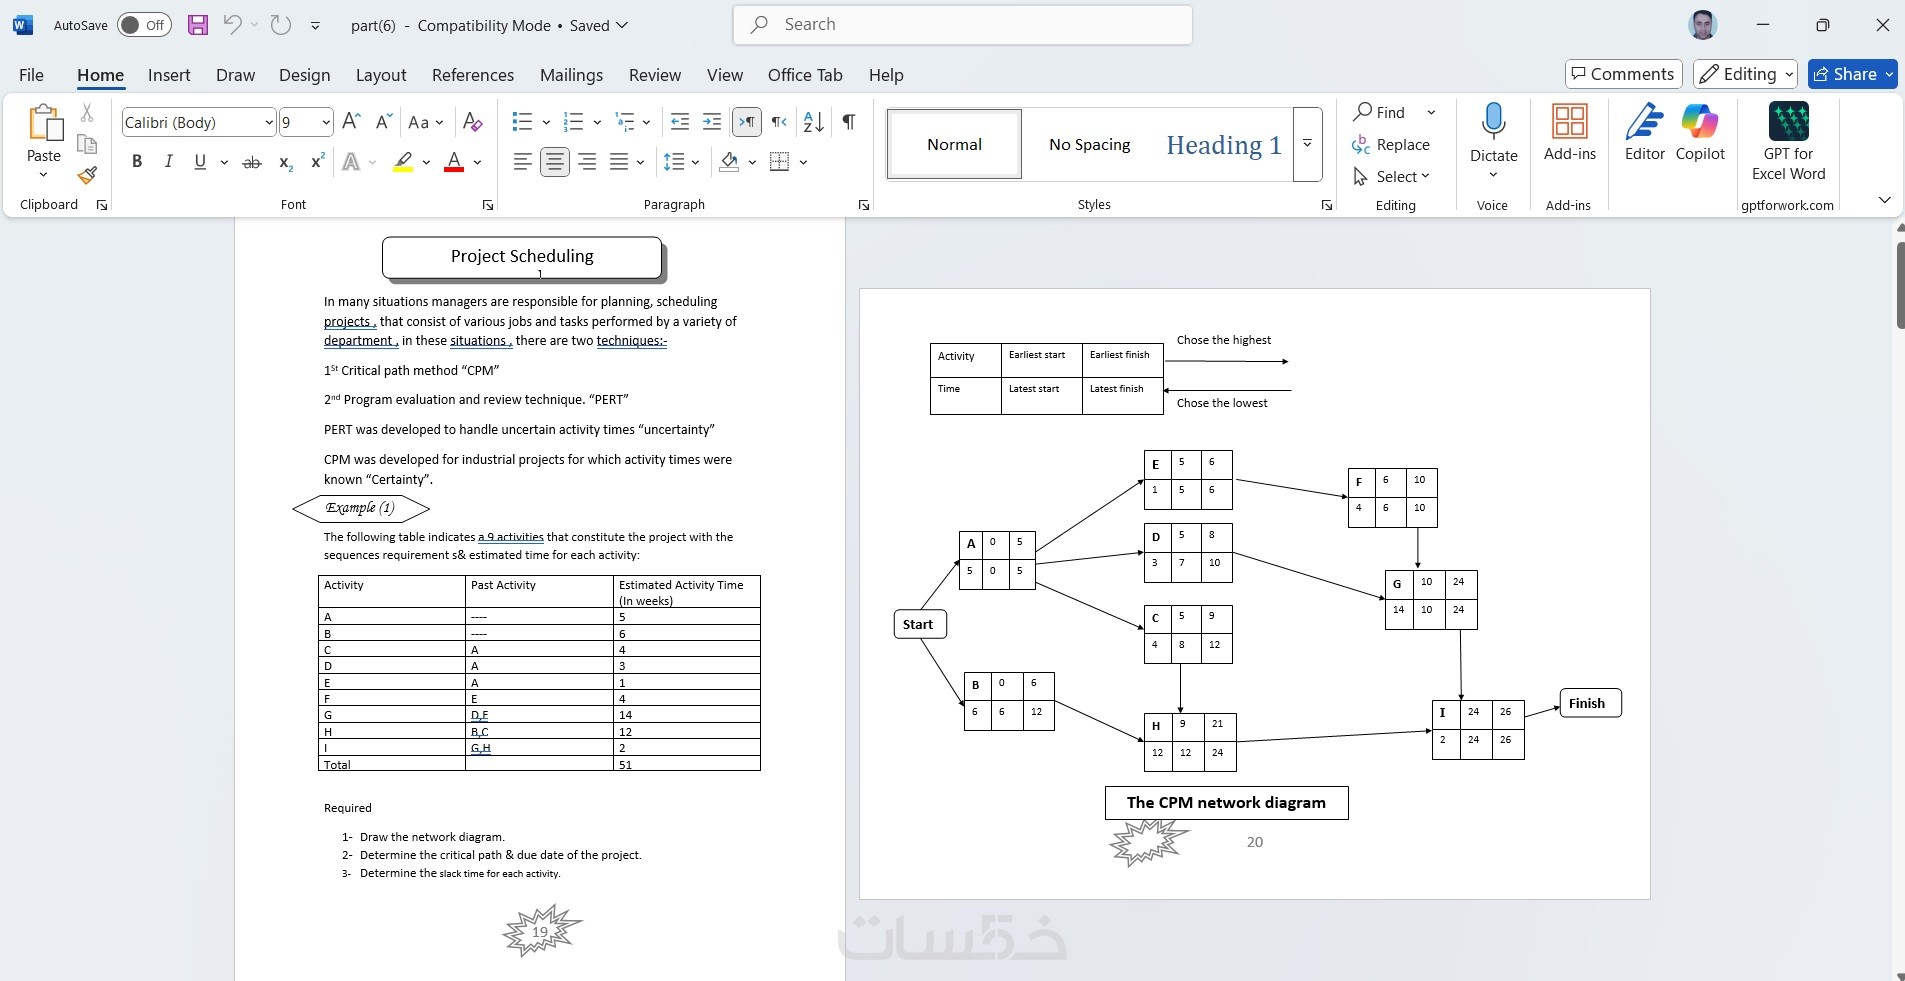Viewport: 1905px width, 981px height.
Task: Apply superscript formatting
Action: coord(318,162)
